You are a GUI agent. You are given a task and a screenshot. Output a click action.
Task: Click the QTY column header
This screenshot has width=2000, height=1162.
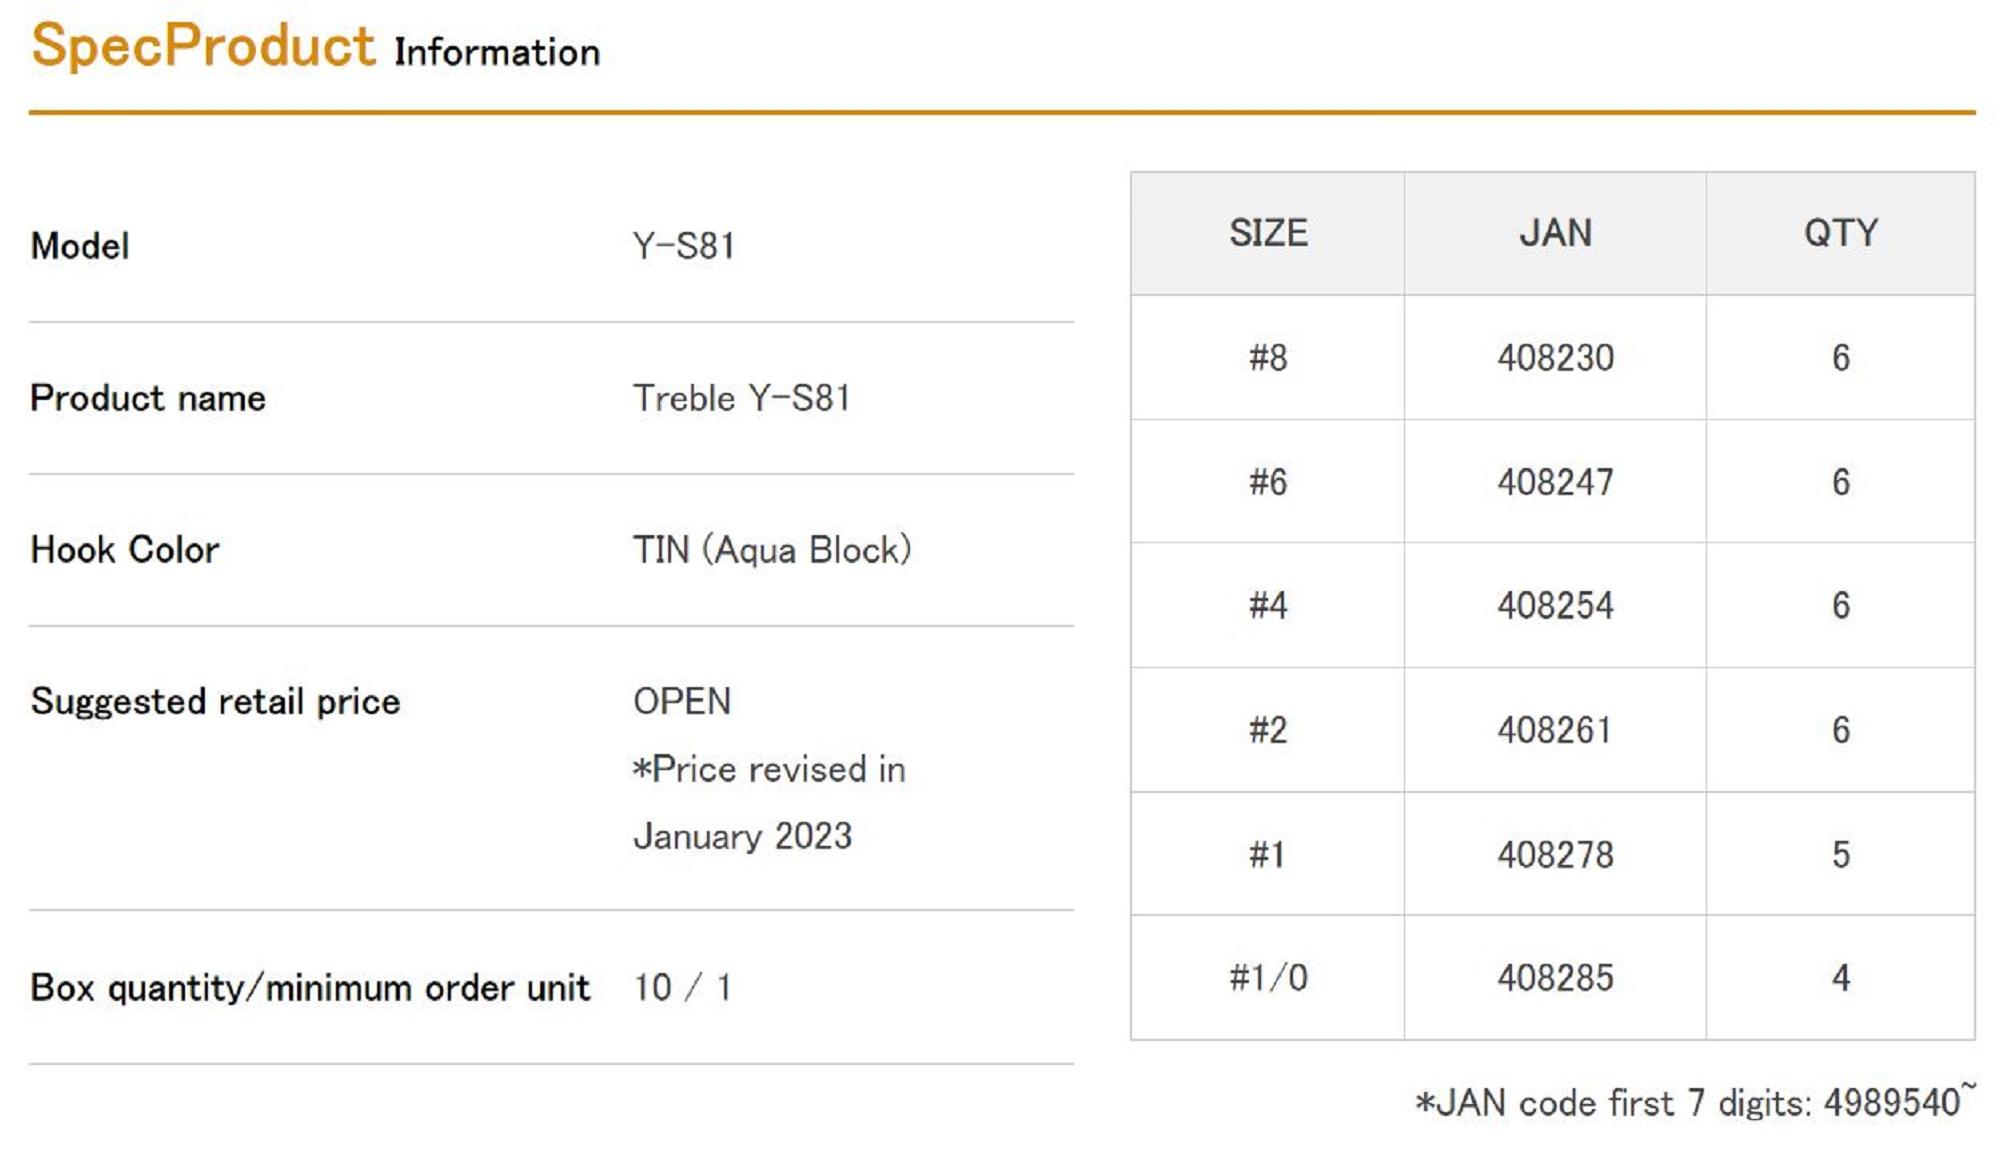[x=1840, y=233]
